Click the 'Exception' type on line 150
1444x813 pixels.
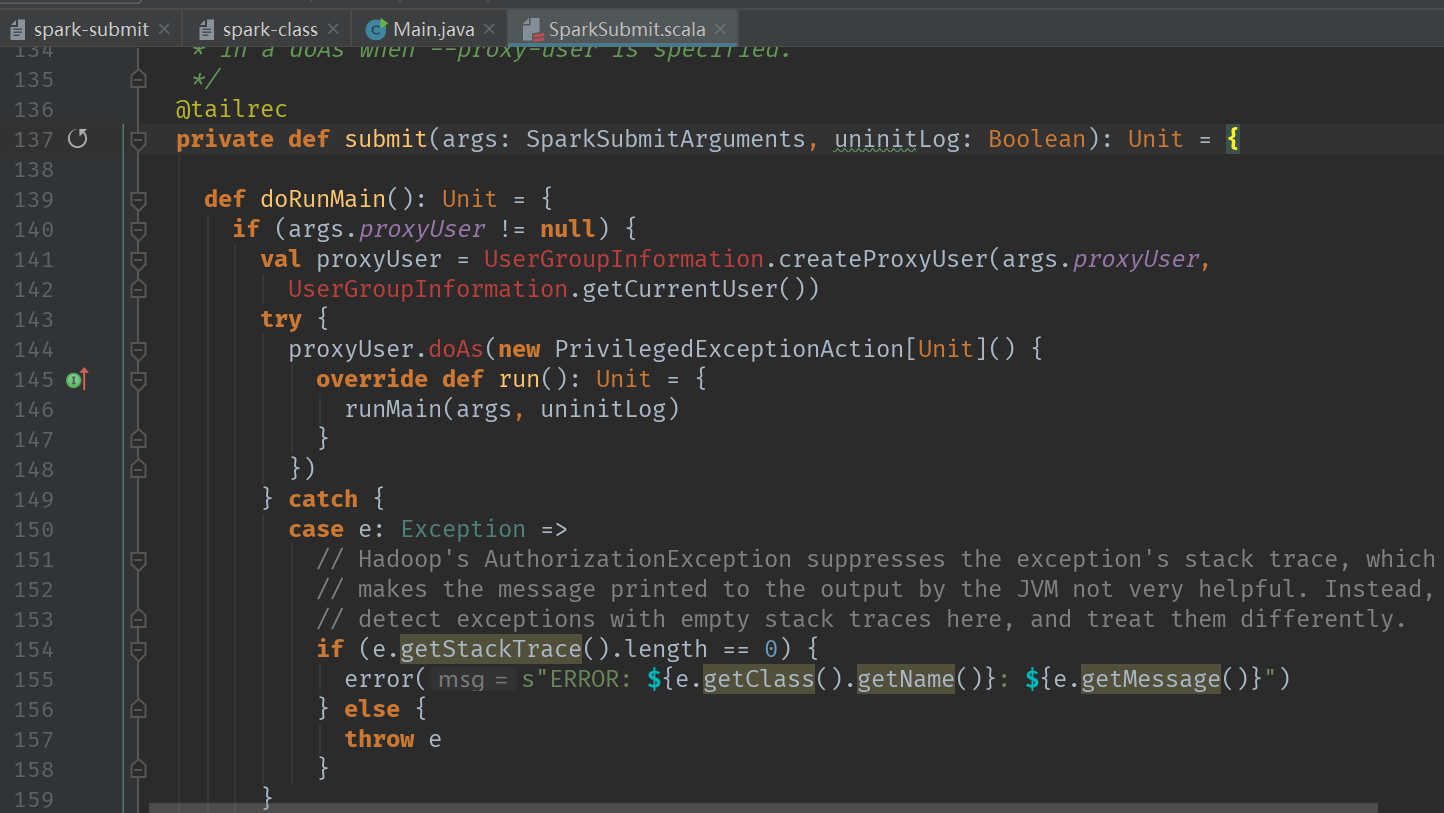tap(463, 529)
